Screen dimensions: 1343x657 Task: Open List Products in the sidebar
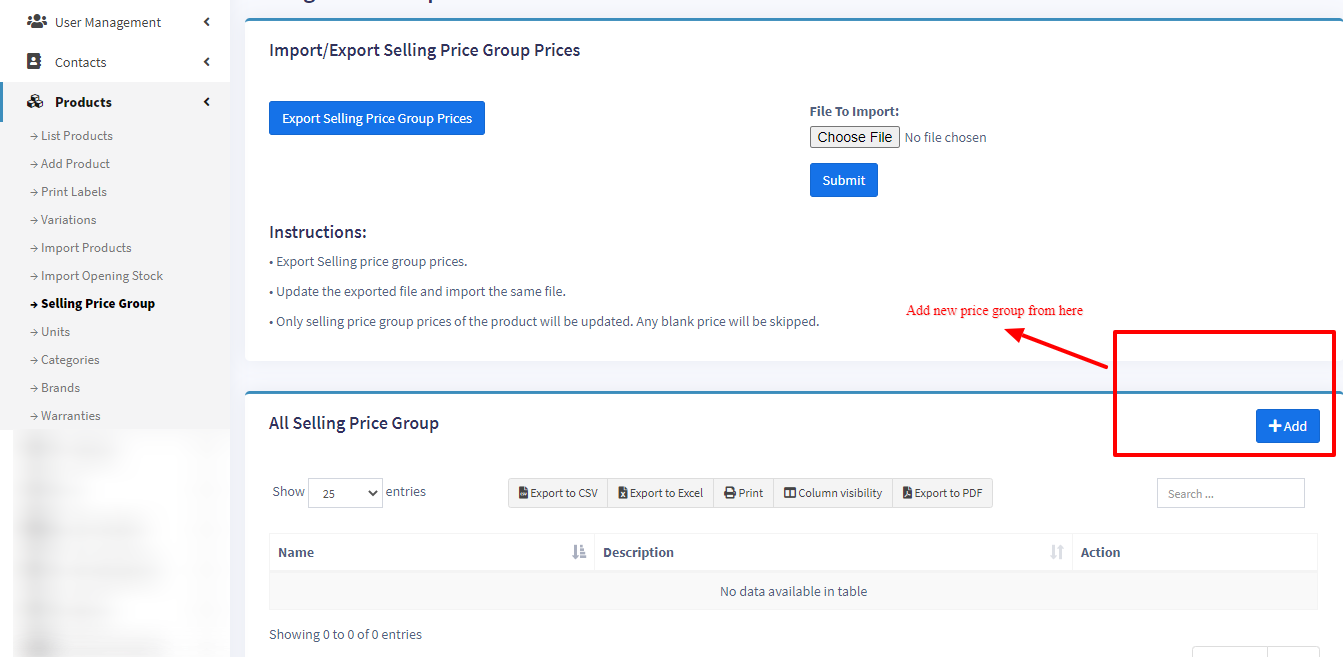click(x=76, y=136)
